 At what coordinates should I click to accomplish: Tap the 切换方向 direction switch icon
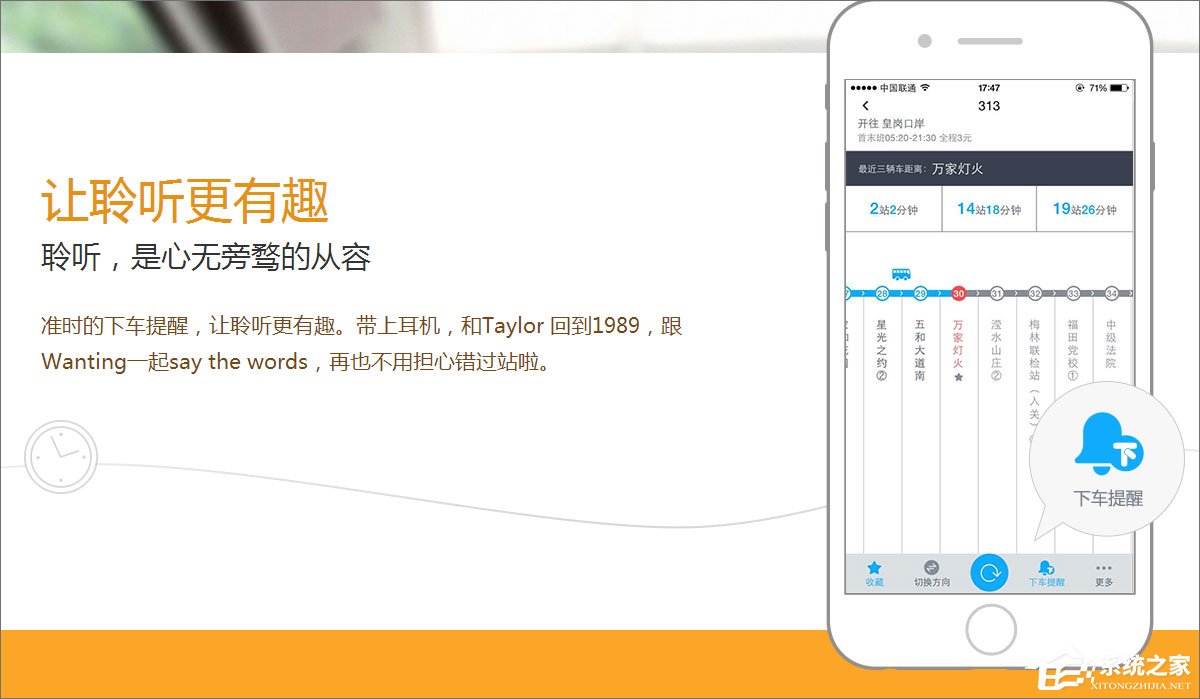point(932,567)
